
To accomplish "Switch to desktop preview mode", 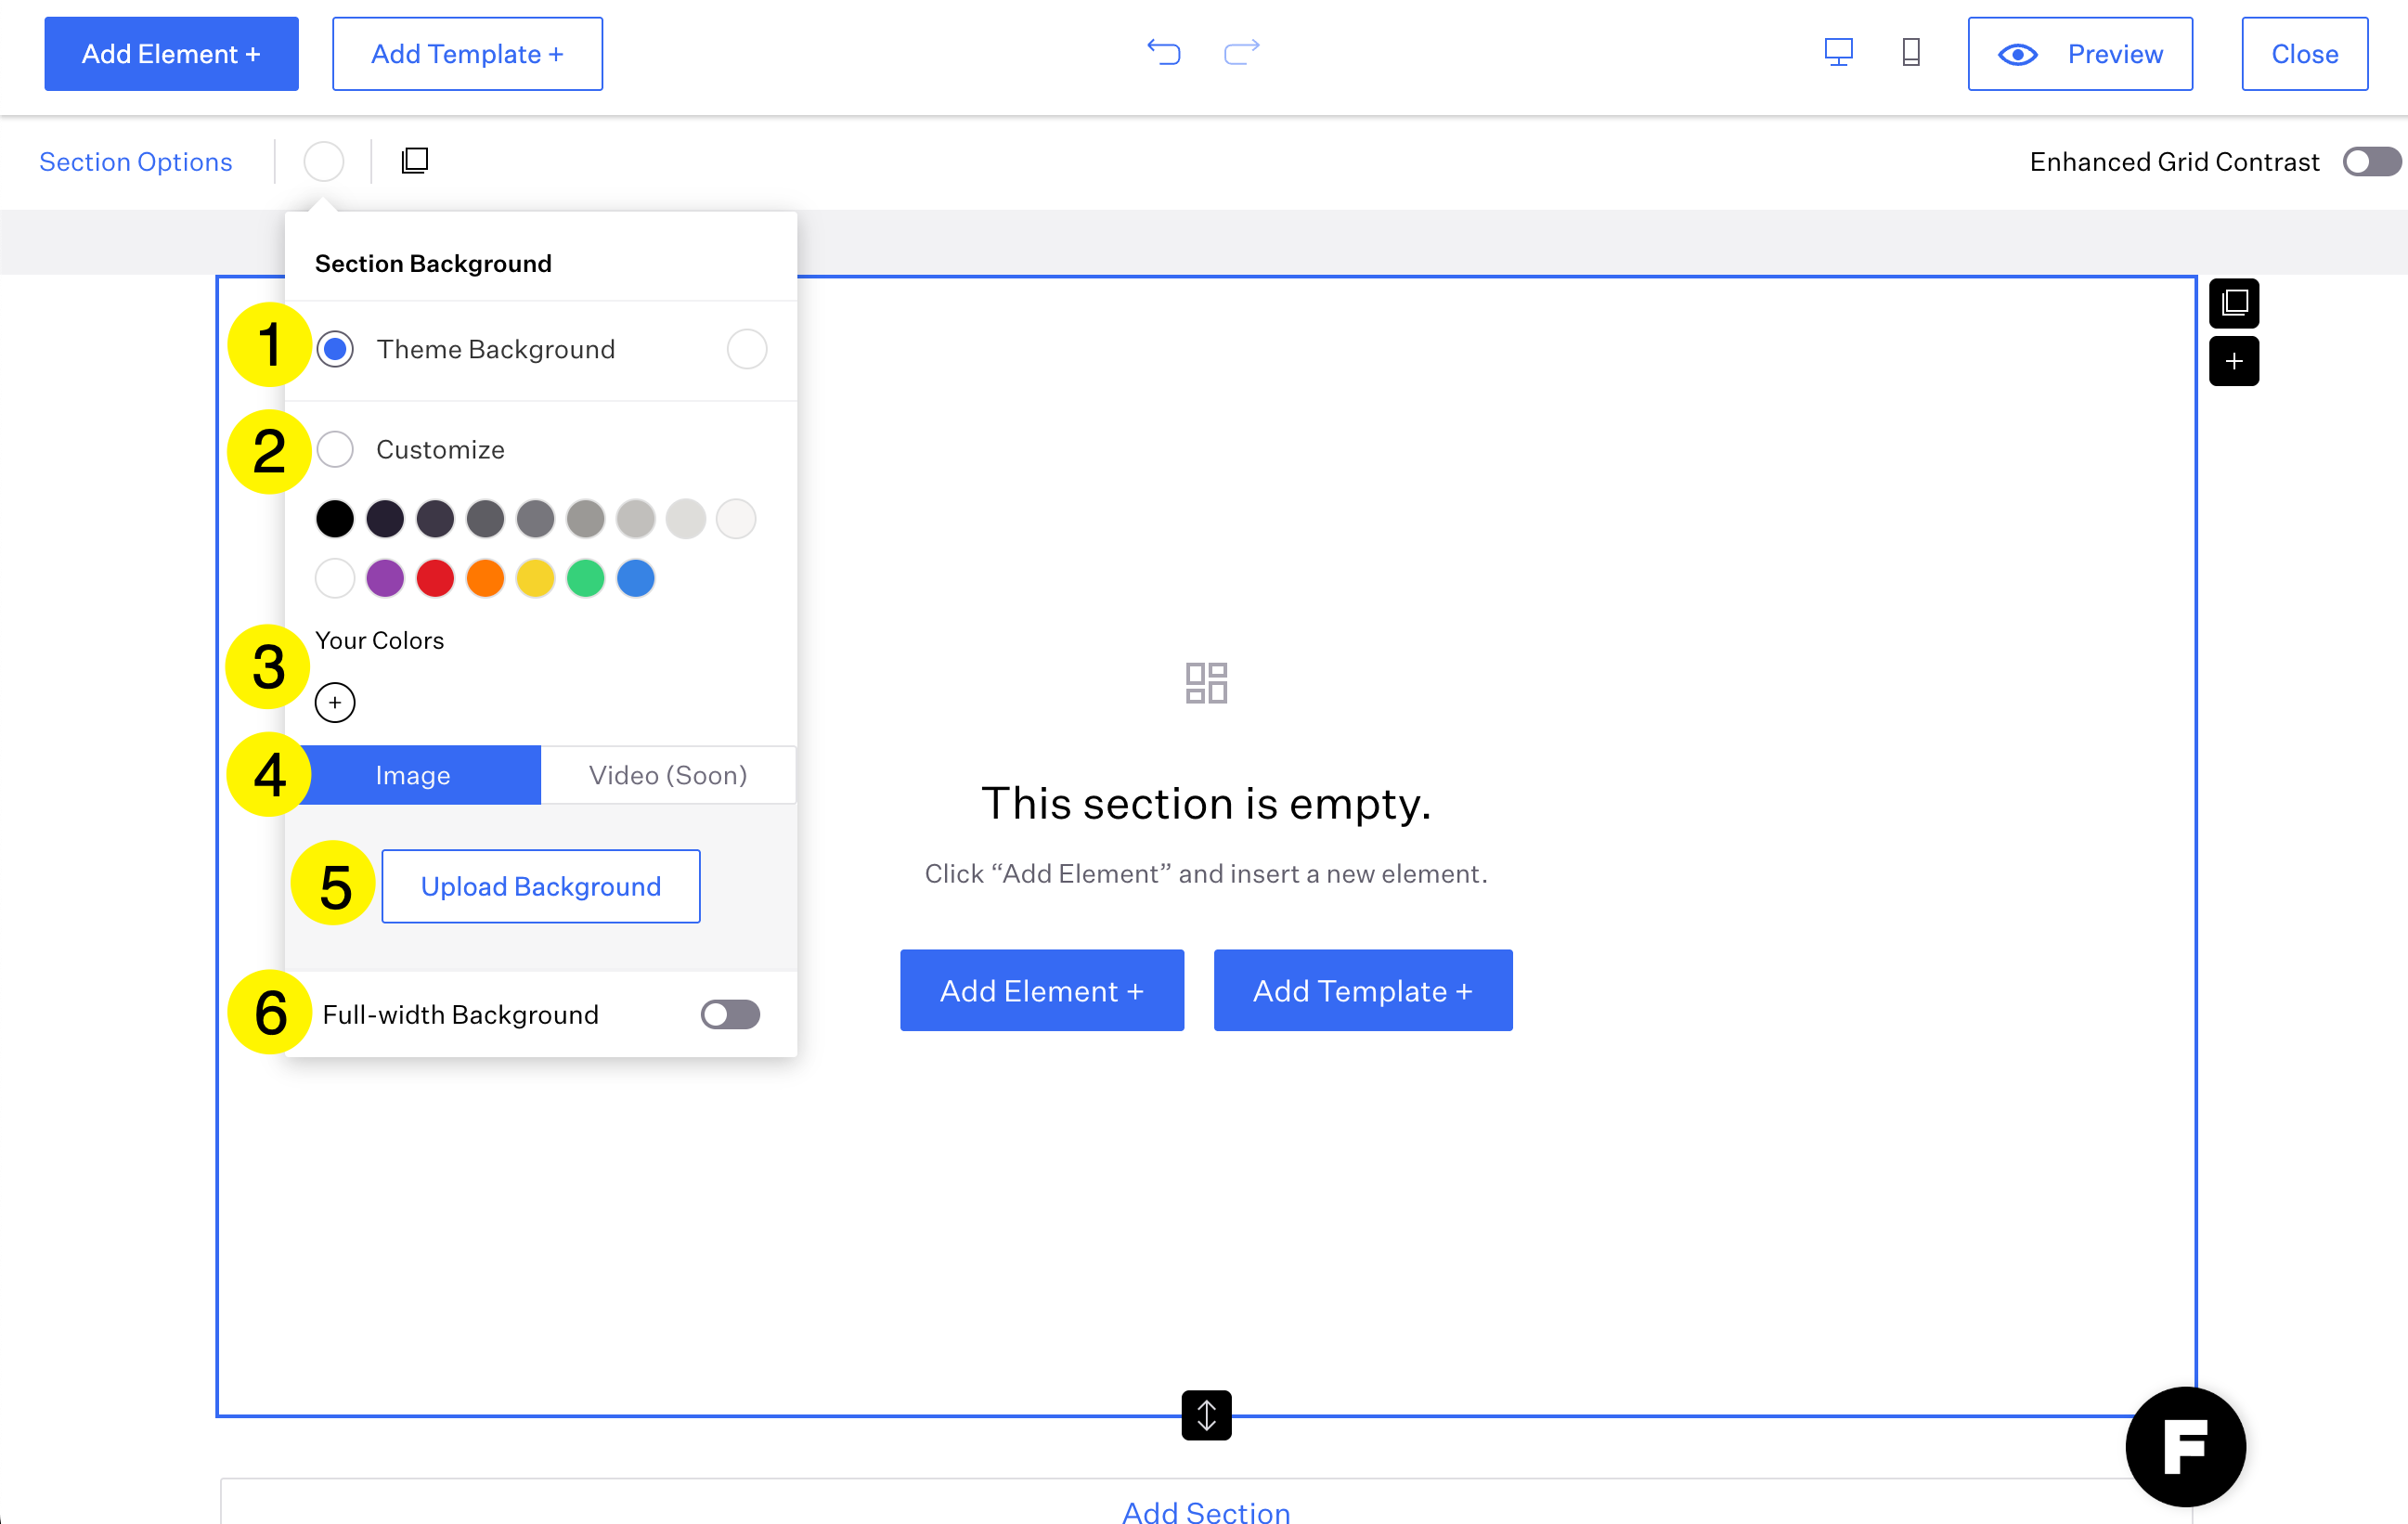I will click(x=1839, y=53).
